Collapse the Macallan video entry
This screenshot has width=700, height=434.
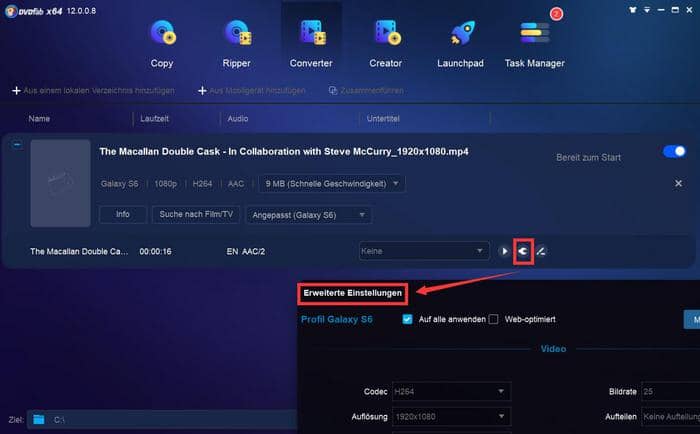[x=17, y=145]
